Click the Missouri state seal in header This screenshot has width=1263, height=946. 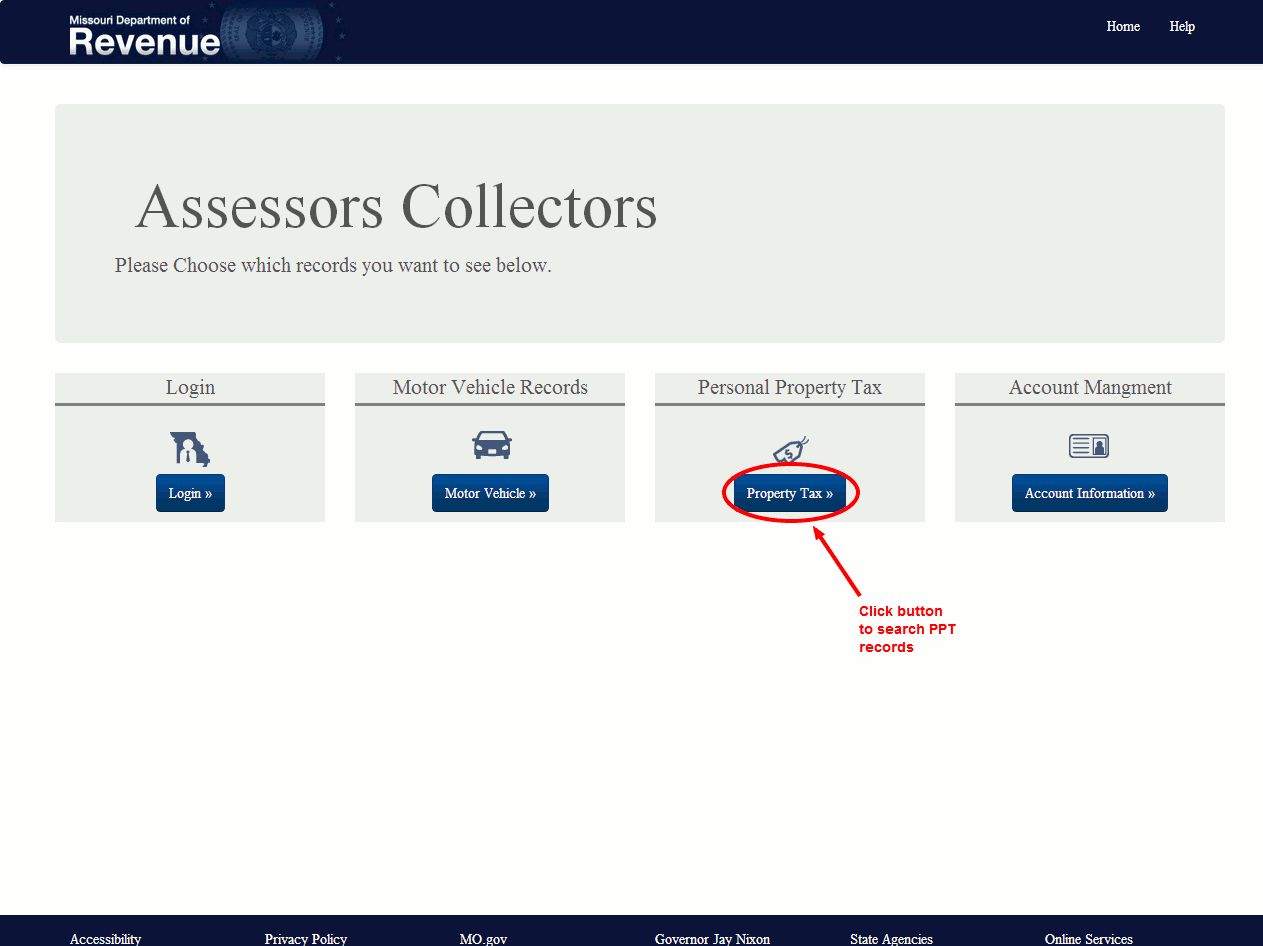point(270,33)
